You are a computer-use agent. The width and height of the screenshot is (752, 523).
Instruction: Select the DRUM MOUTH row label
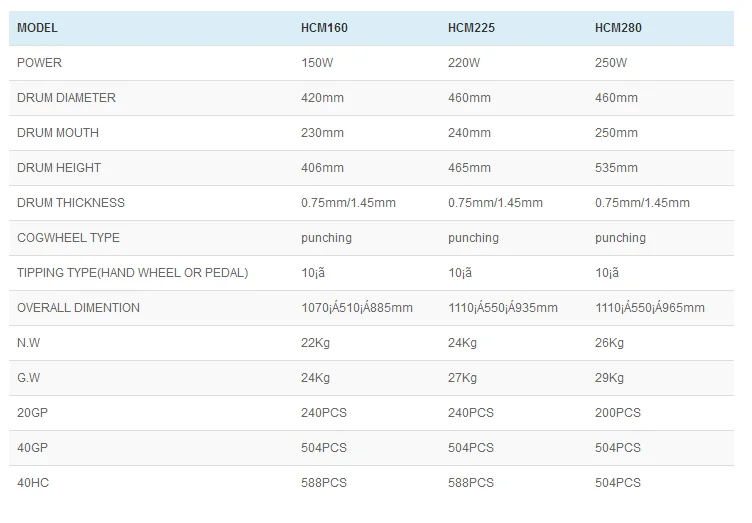pos(58,133)
